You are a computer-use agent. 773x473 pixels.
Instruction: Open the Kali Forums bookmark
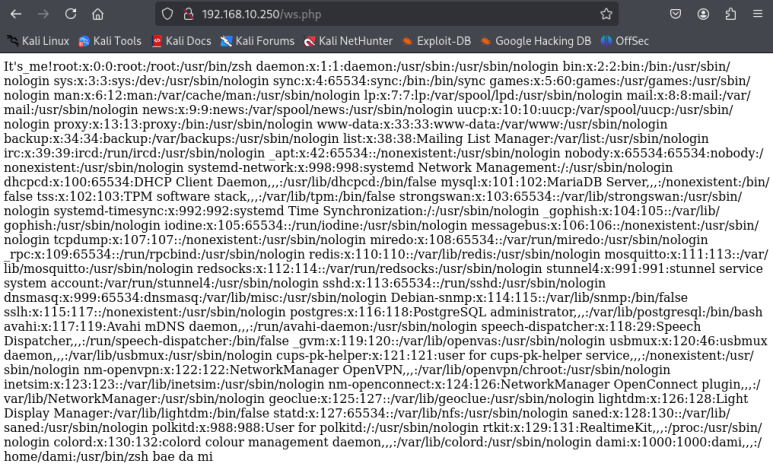(257, 41)
